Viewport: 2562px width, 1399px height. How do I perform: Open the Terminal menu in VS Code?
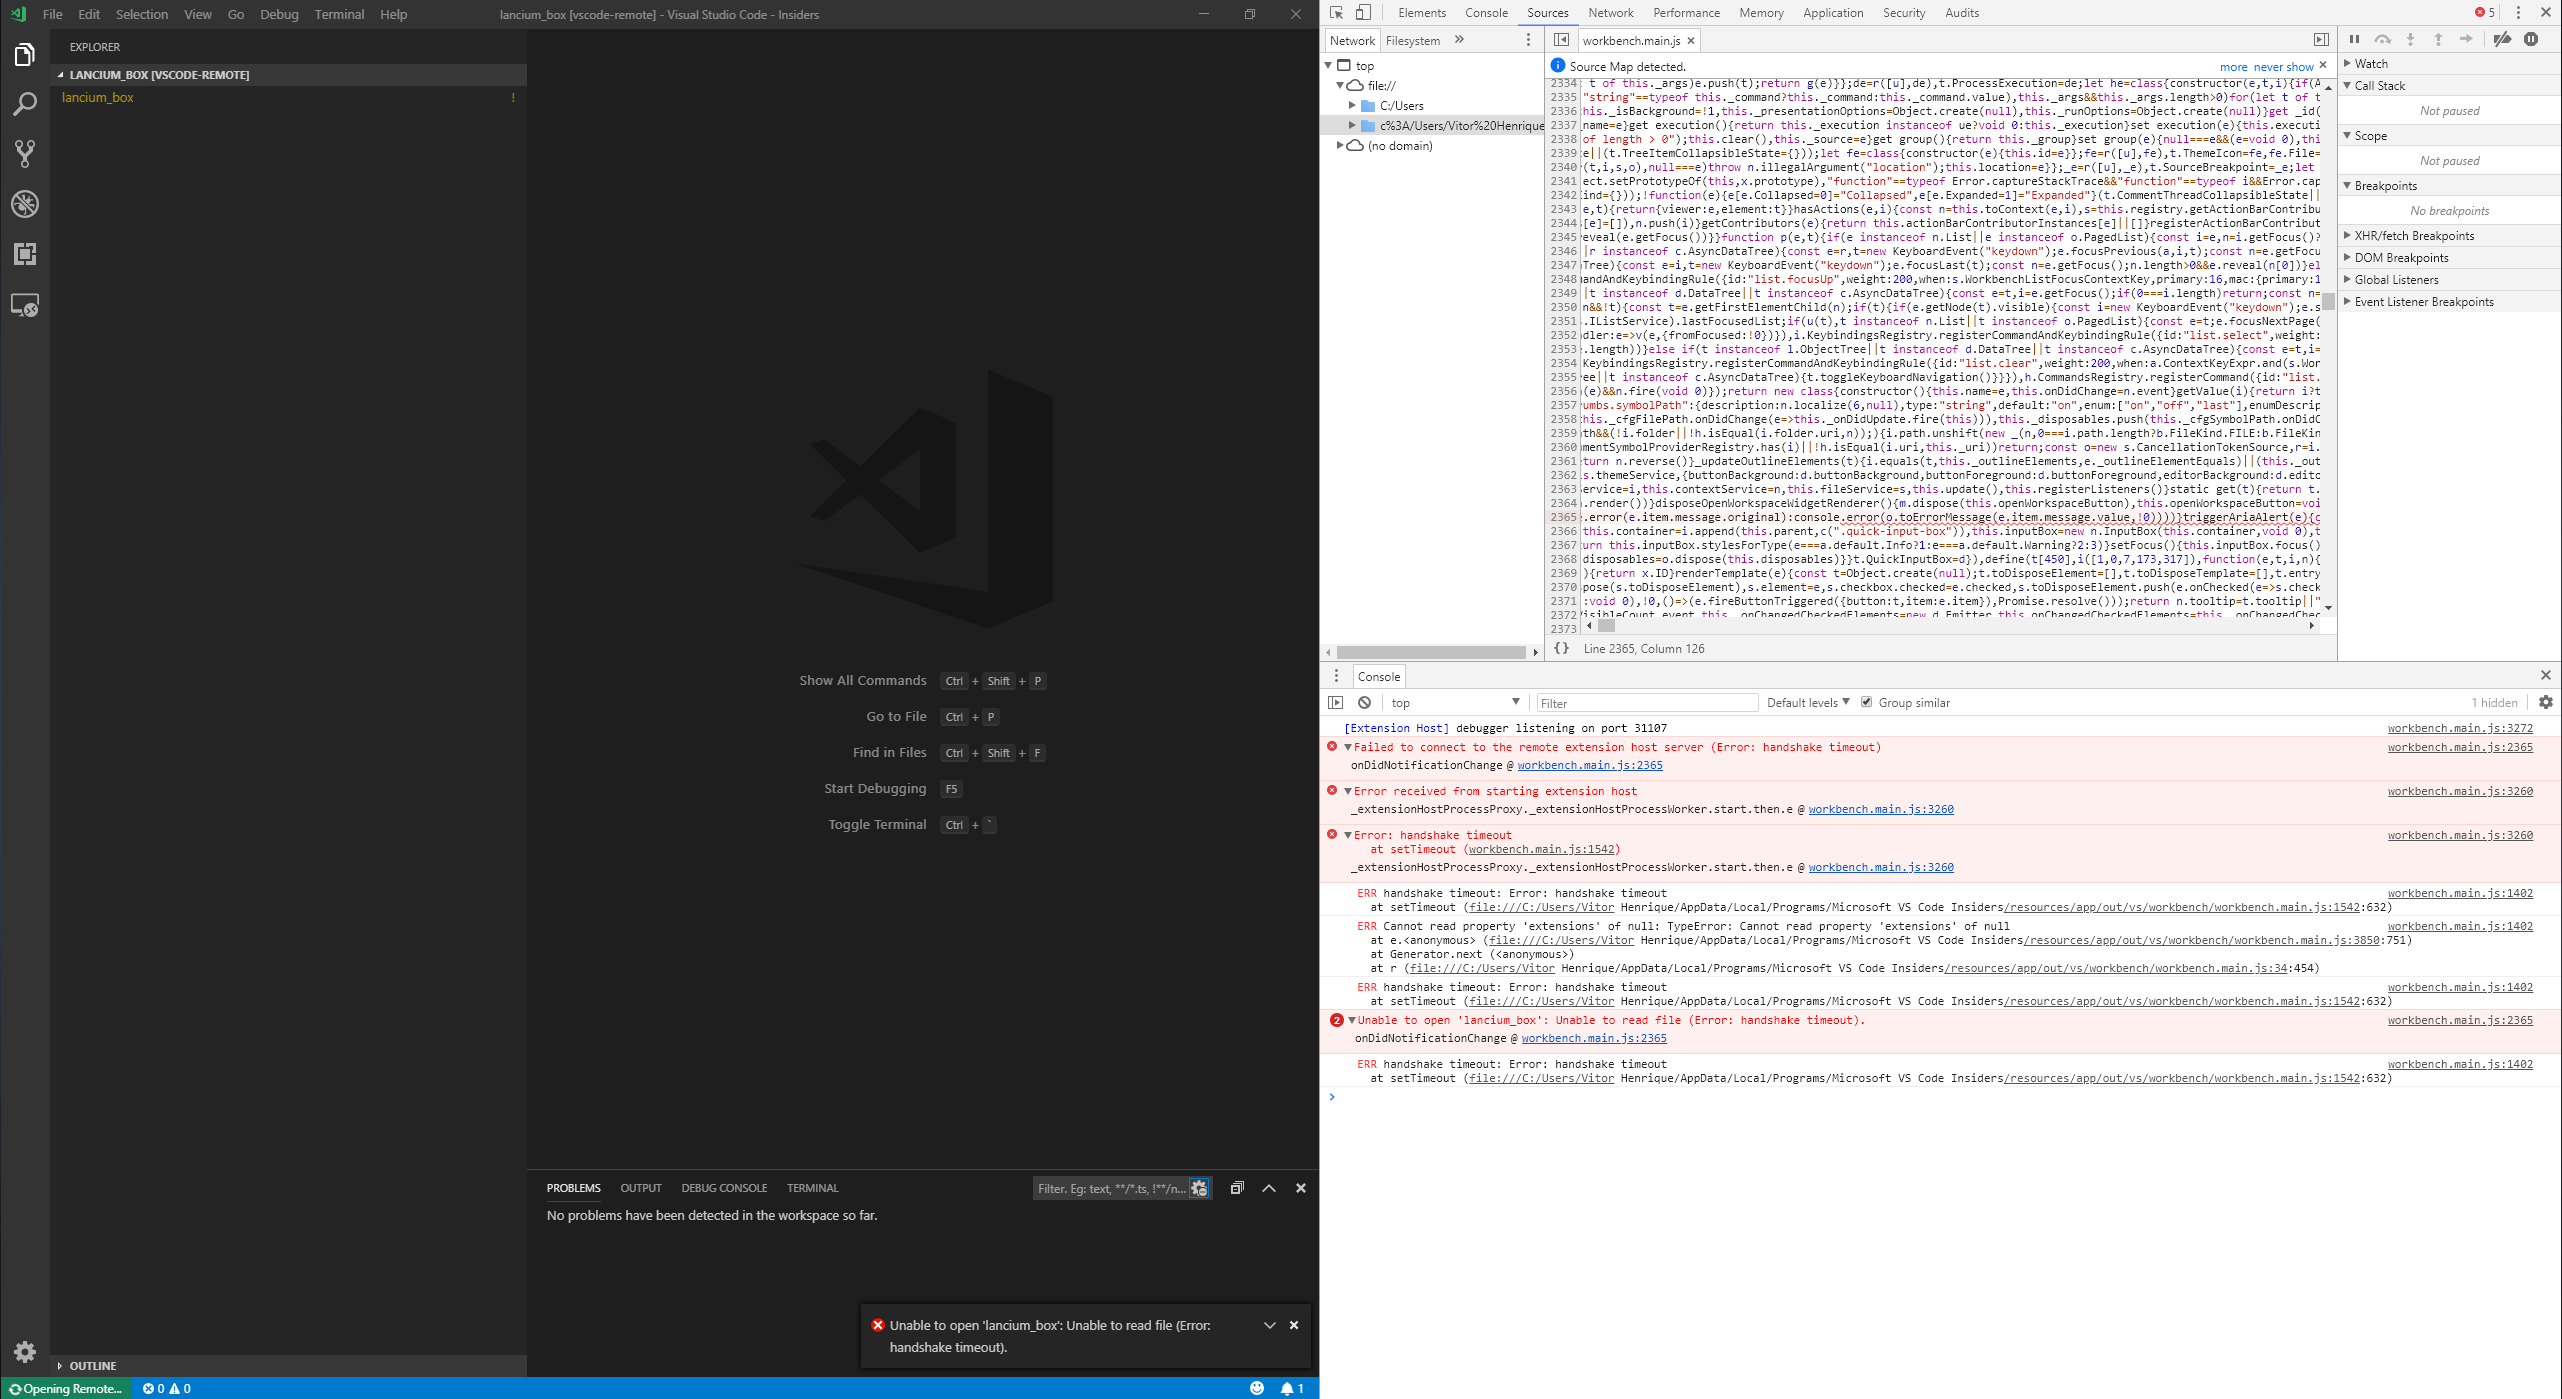[339, 14]
